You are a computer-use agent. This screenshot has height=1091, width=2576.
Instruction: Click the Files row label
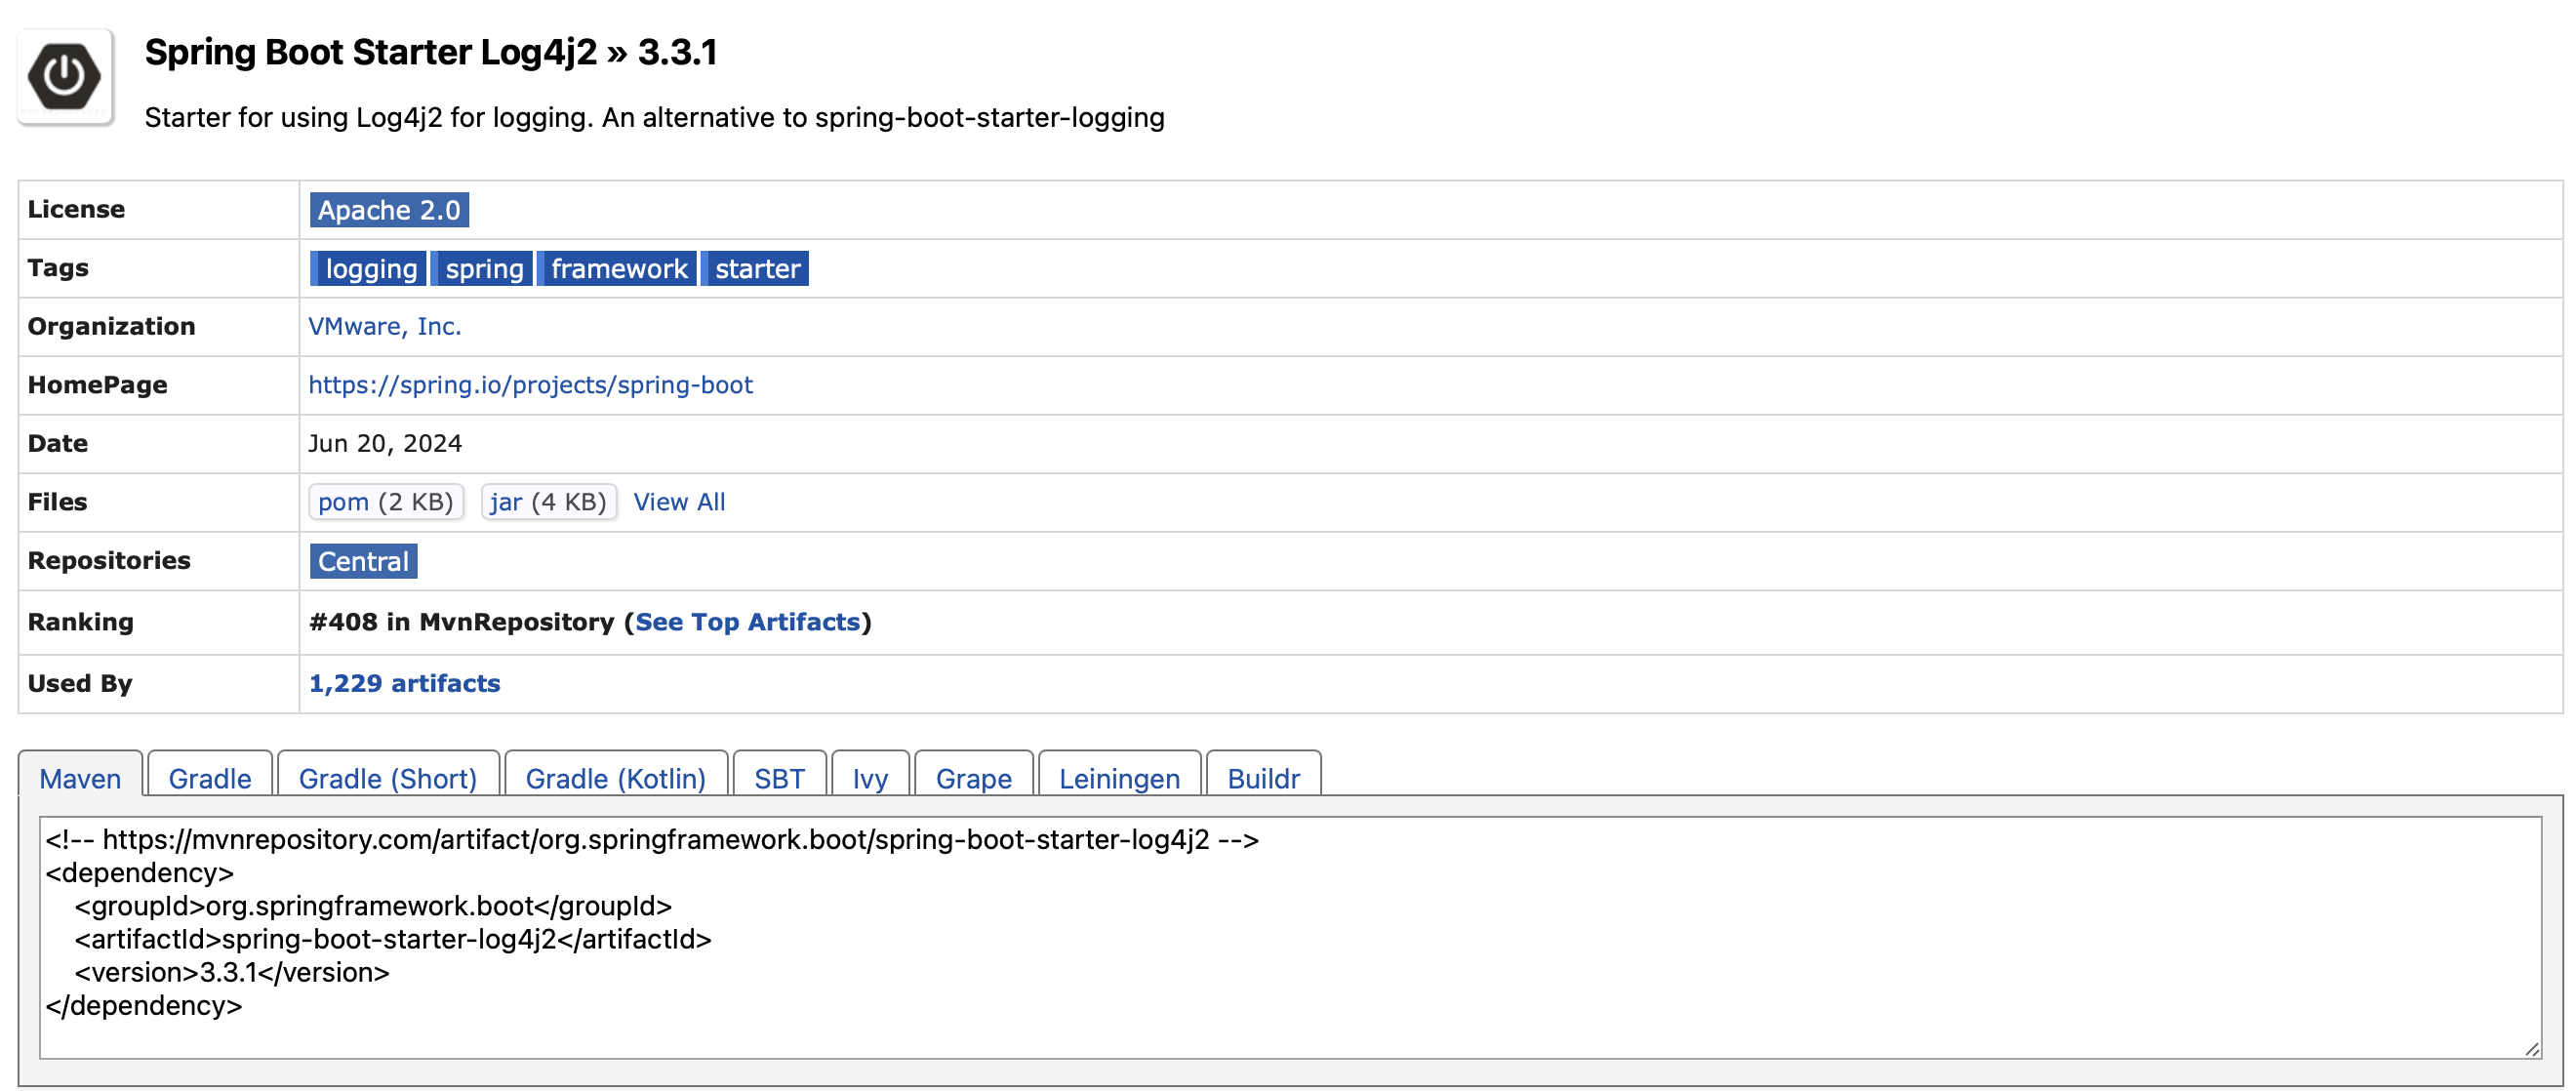[x=57, y=502]
